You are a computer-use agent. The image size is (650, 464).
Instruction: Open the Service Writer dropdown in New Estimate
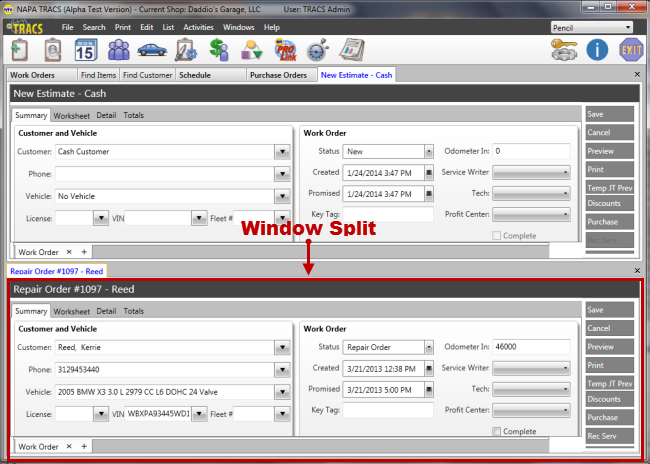point(531,172)
